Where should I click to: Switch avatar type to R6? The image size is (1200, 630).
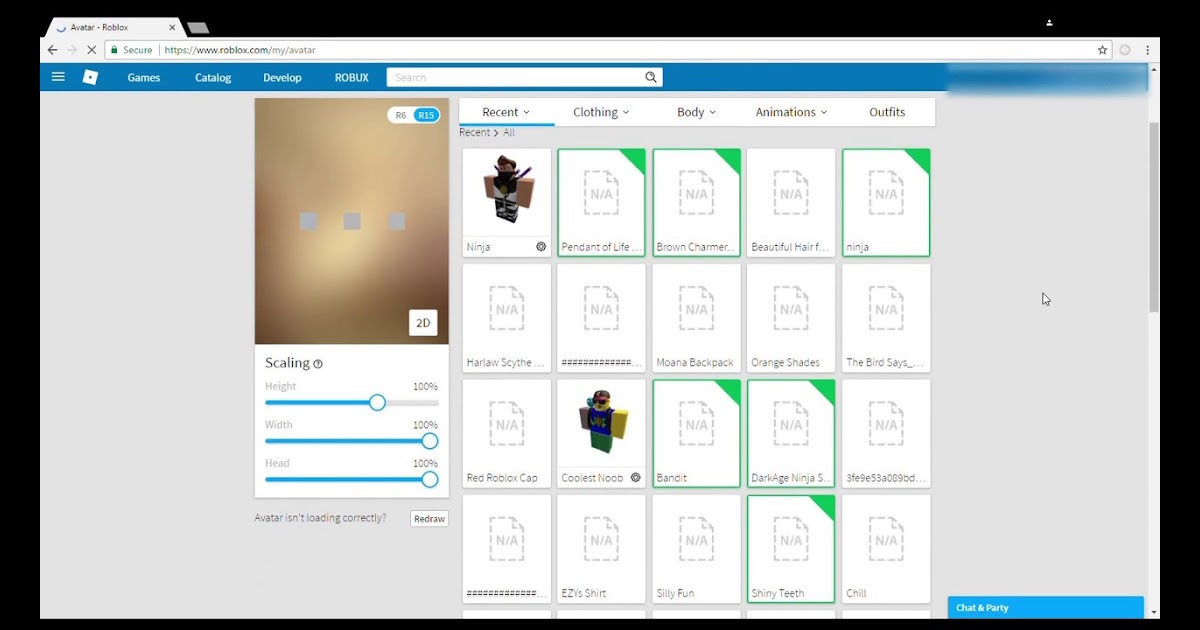tap(401, 115)
